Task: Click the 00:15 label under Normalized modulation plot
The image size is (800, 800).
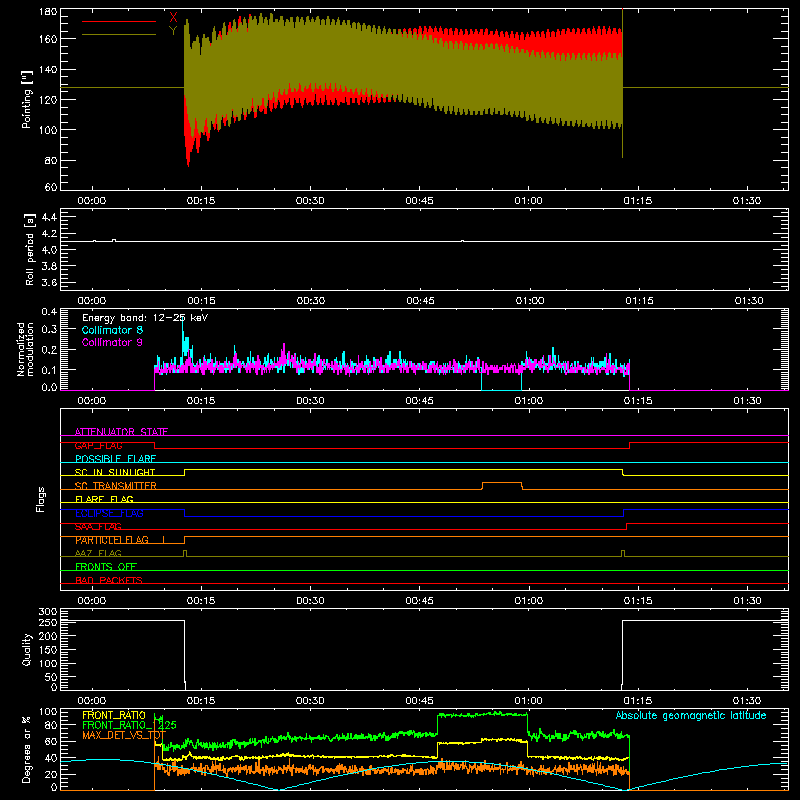Action: click(x=201, y=401)
